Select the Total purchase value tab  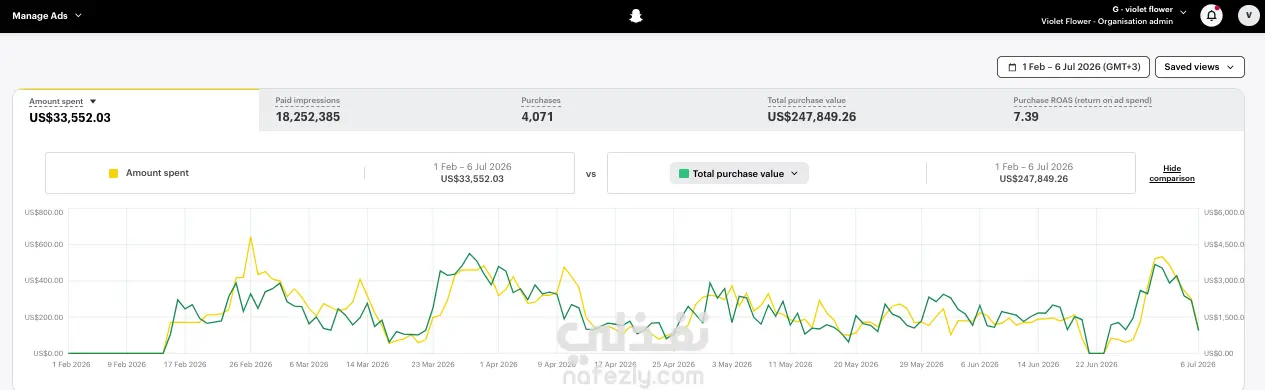click(x=875, y=109)
